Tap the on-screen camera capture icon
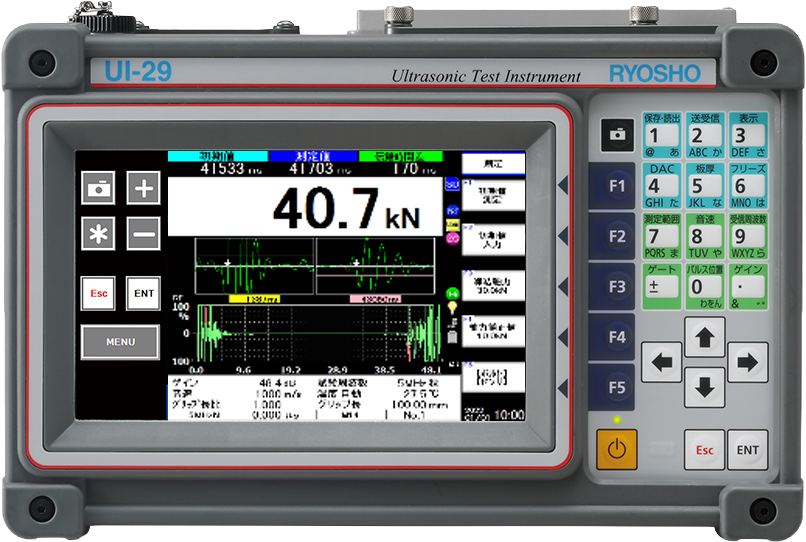This screenshot has width=806, height=542. (x=100, y=187)
